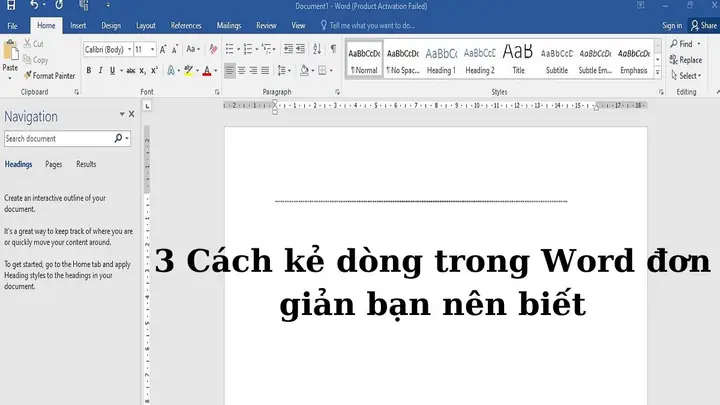
Task: Open the font name Calibri dropdown
Action: tap(129, 49)
